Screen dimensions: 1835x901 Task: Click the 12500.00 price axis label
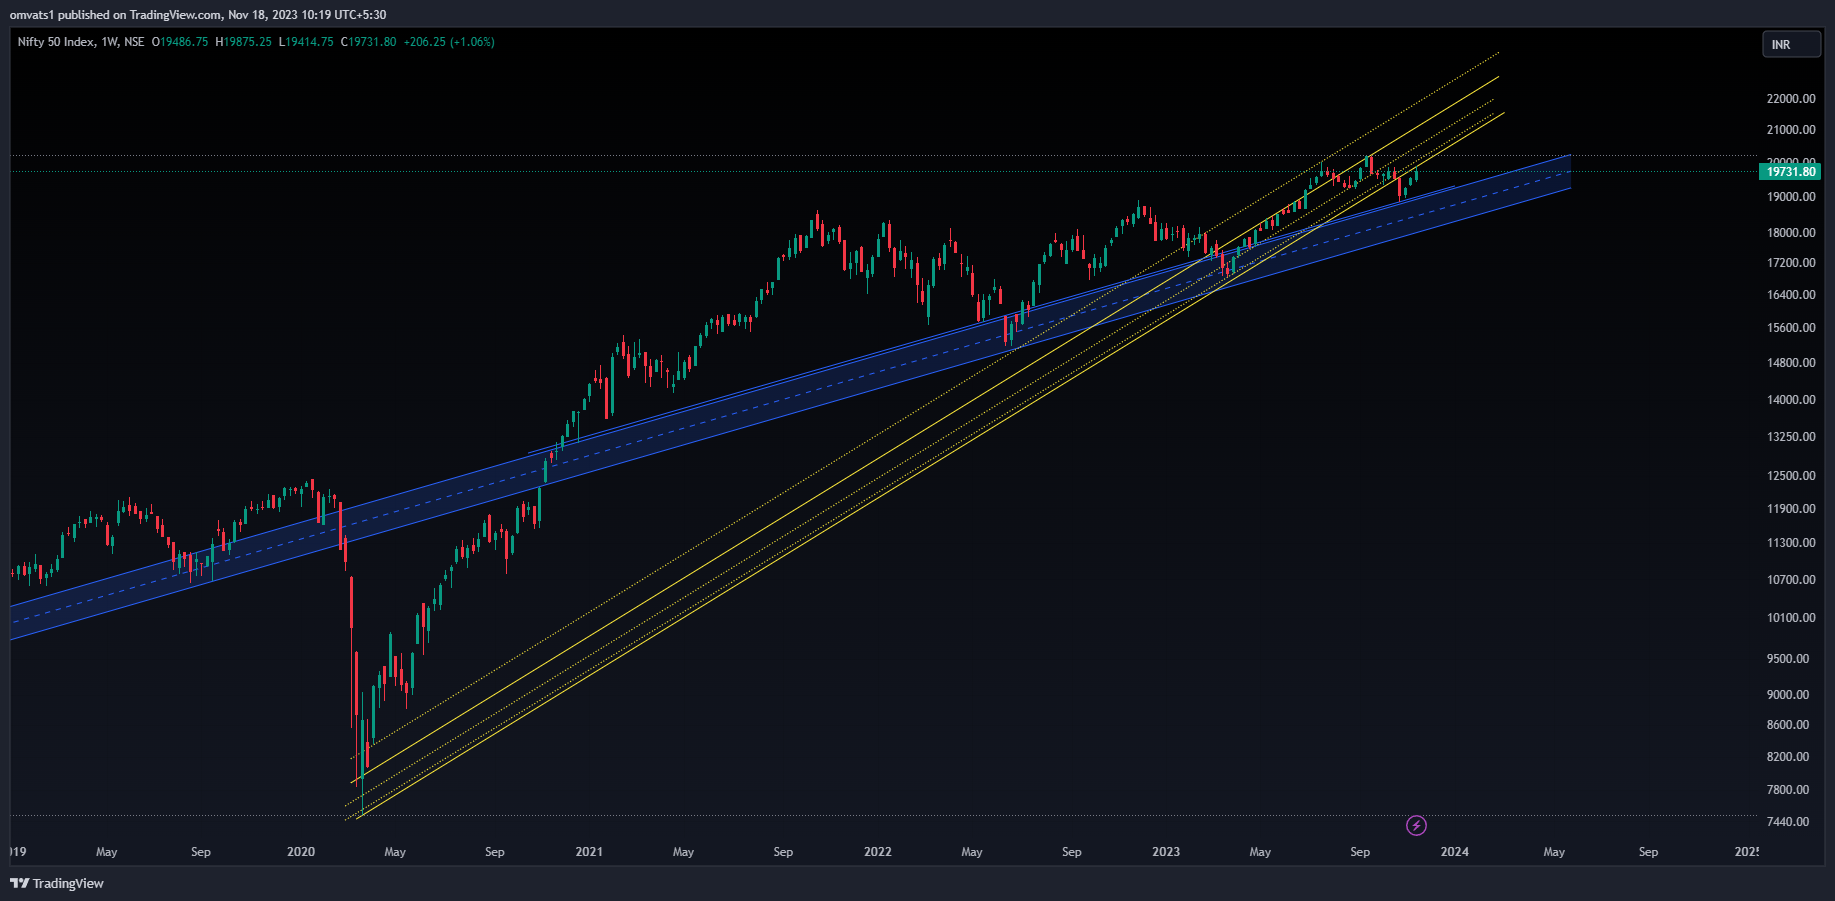tap(1791, 476)
